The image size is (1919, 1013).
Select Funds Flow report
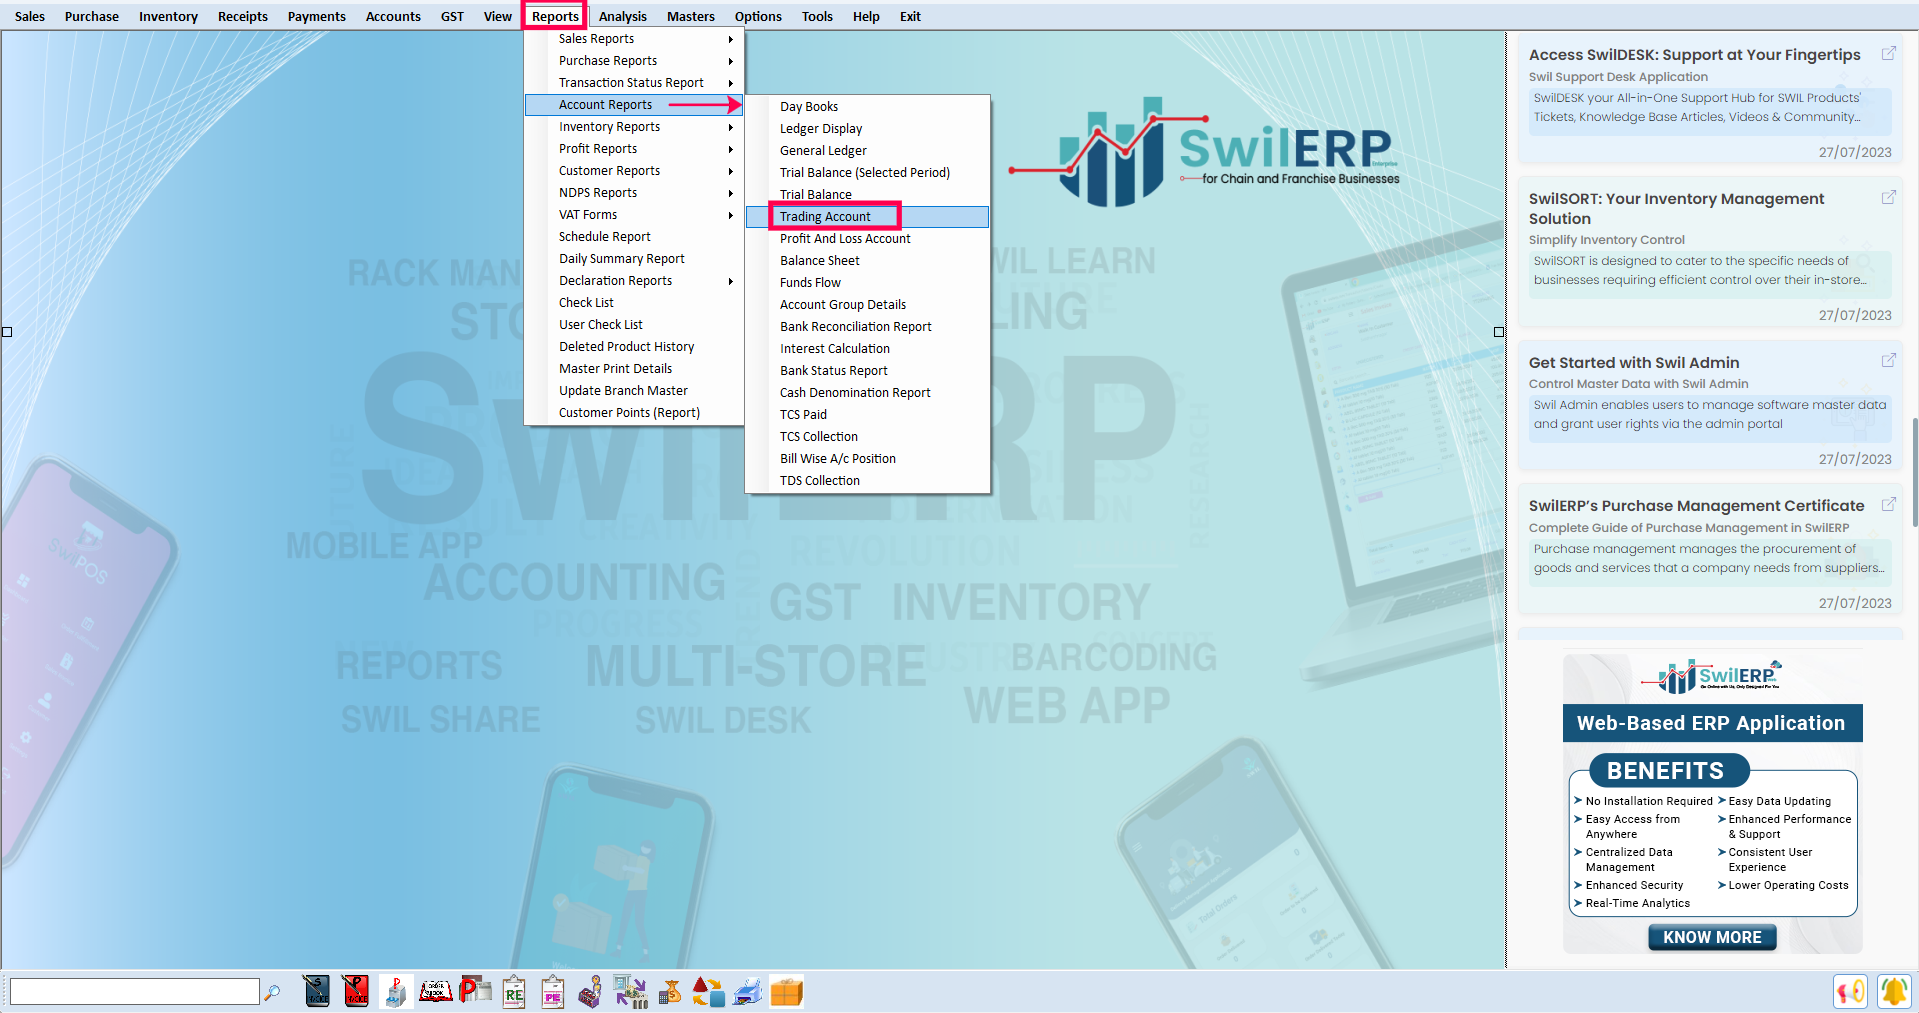coord(867,282)
